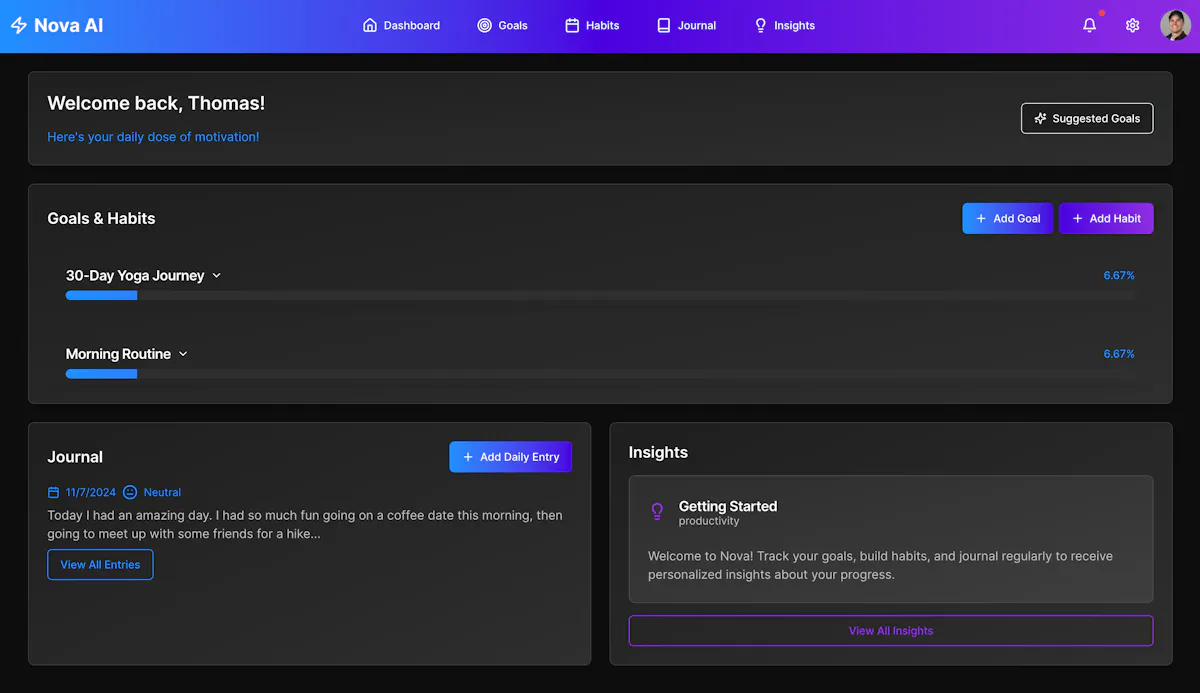Click the 30-Day Yoga Journey progress bar
This screenshot has width=1200, height=693.
click(x=600, y=296)
